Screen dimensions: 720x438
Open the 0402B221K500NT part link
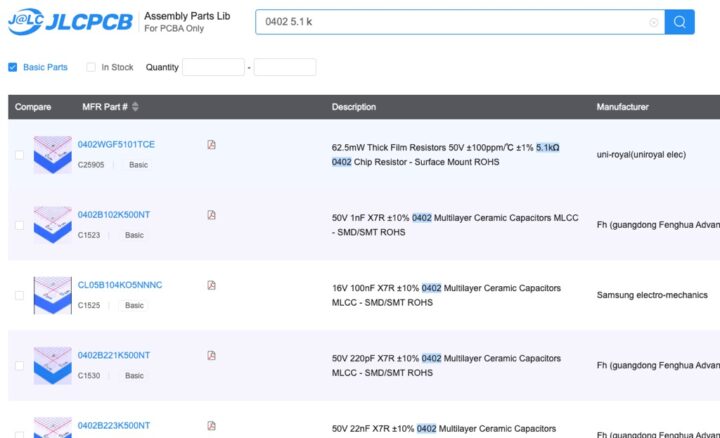[114, 355]
